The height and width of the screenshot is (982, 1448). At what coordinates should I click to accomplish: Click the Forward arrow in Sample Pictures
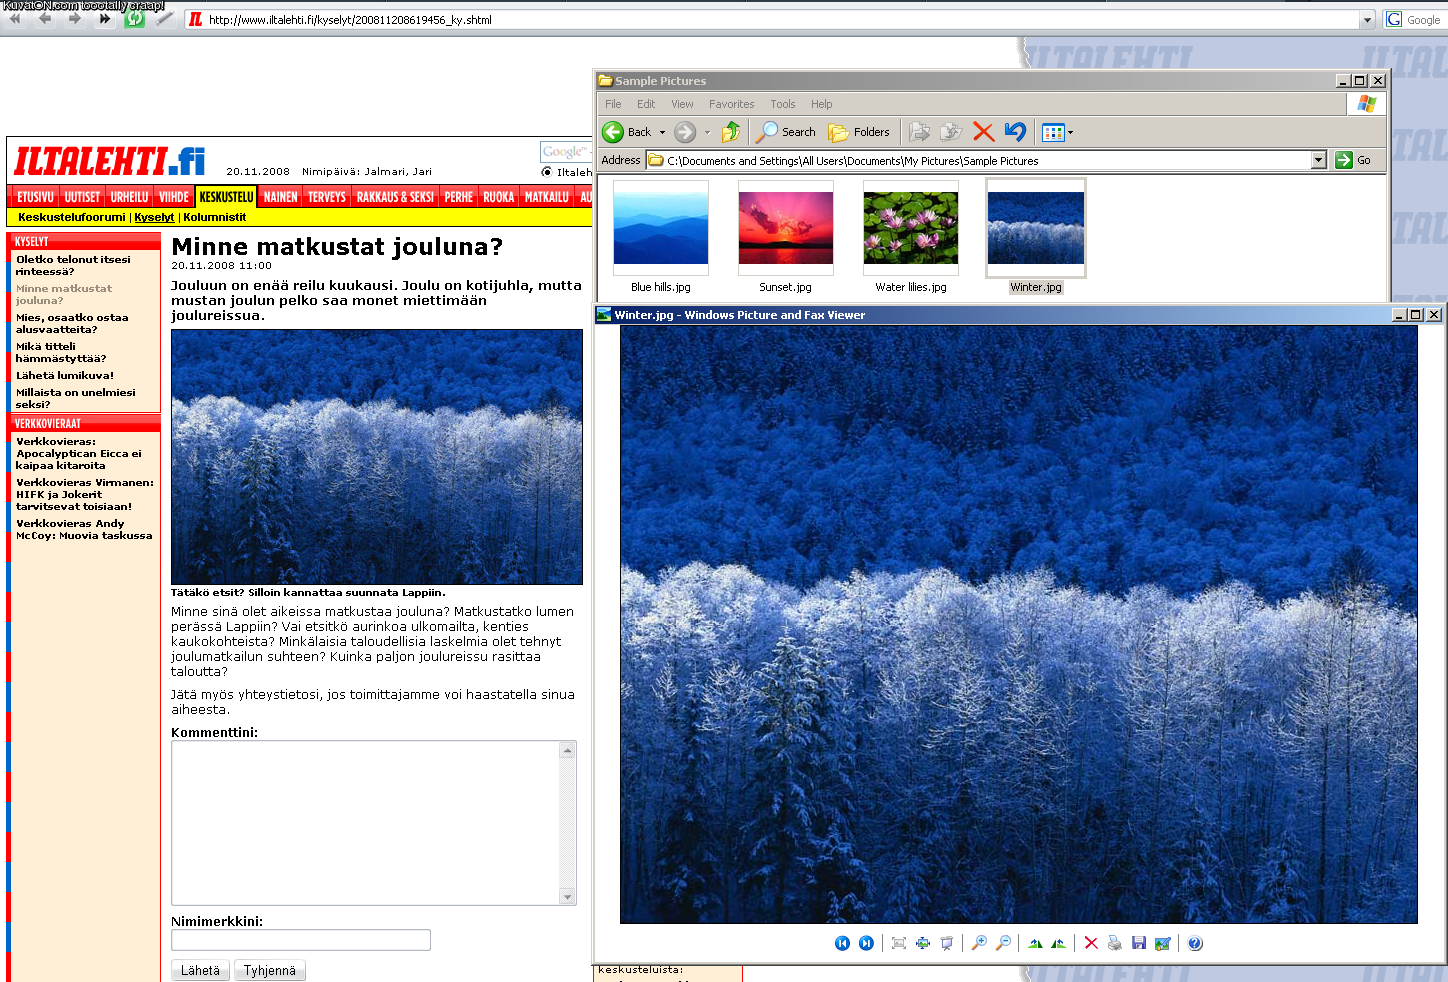[685, 132]
